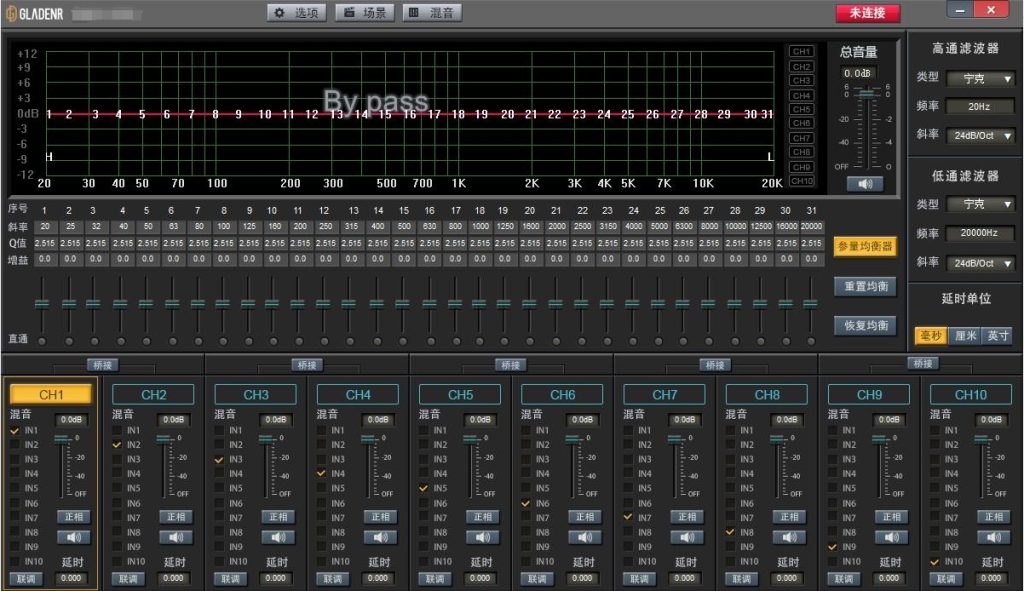This screenshot has width=1024, height=591.
Task: Show CH10 curve via graph legend button
Action: point(801,181)
